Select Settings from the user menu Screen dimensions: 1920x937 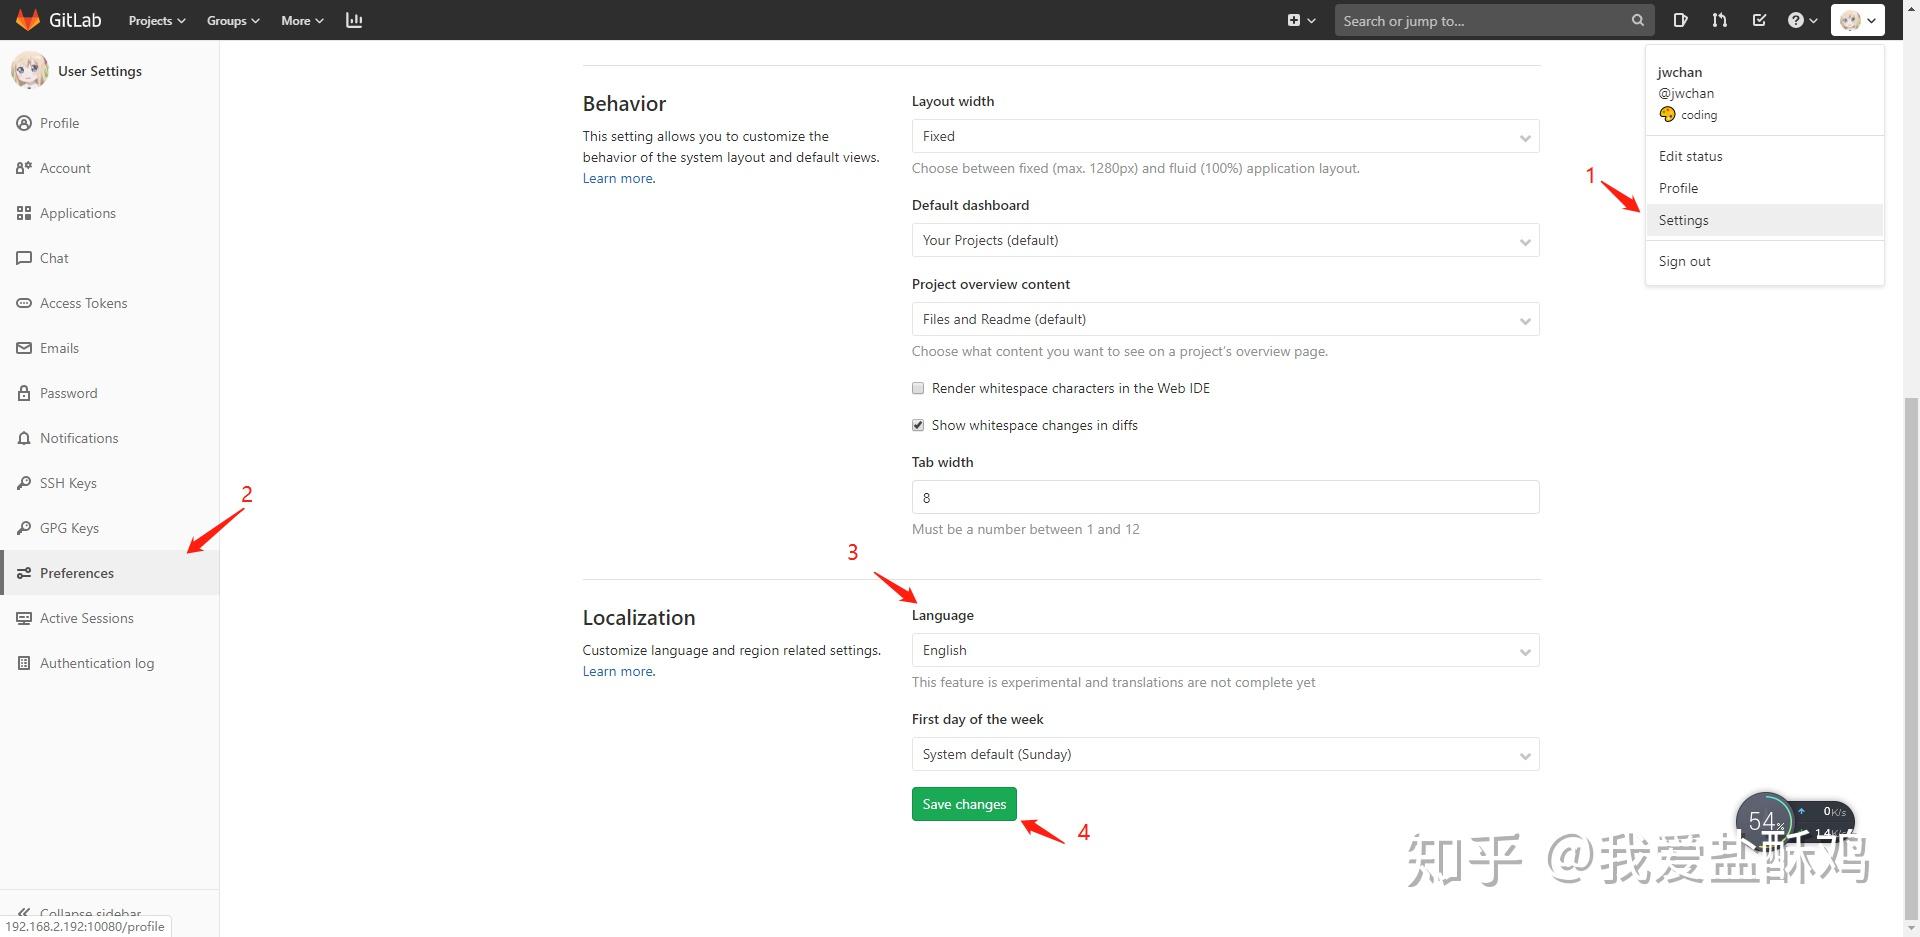pos(1683,220)
